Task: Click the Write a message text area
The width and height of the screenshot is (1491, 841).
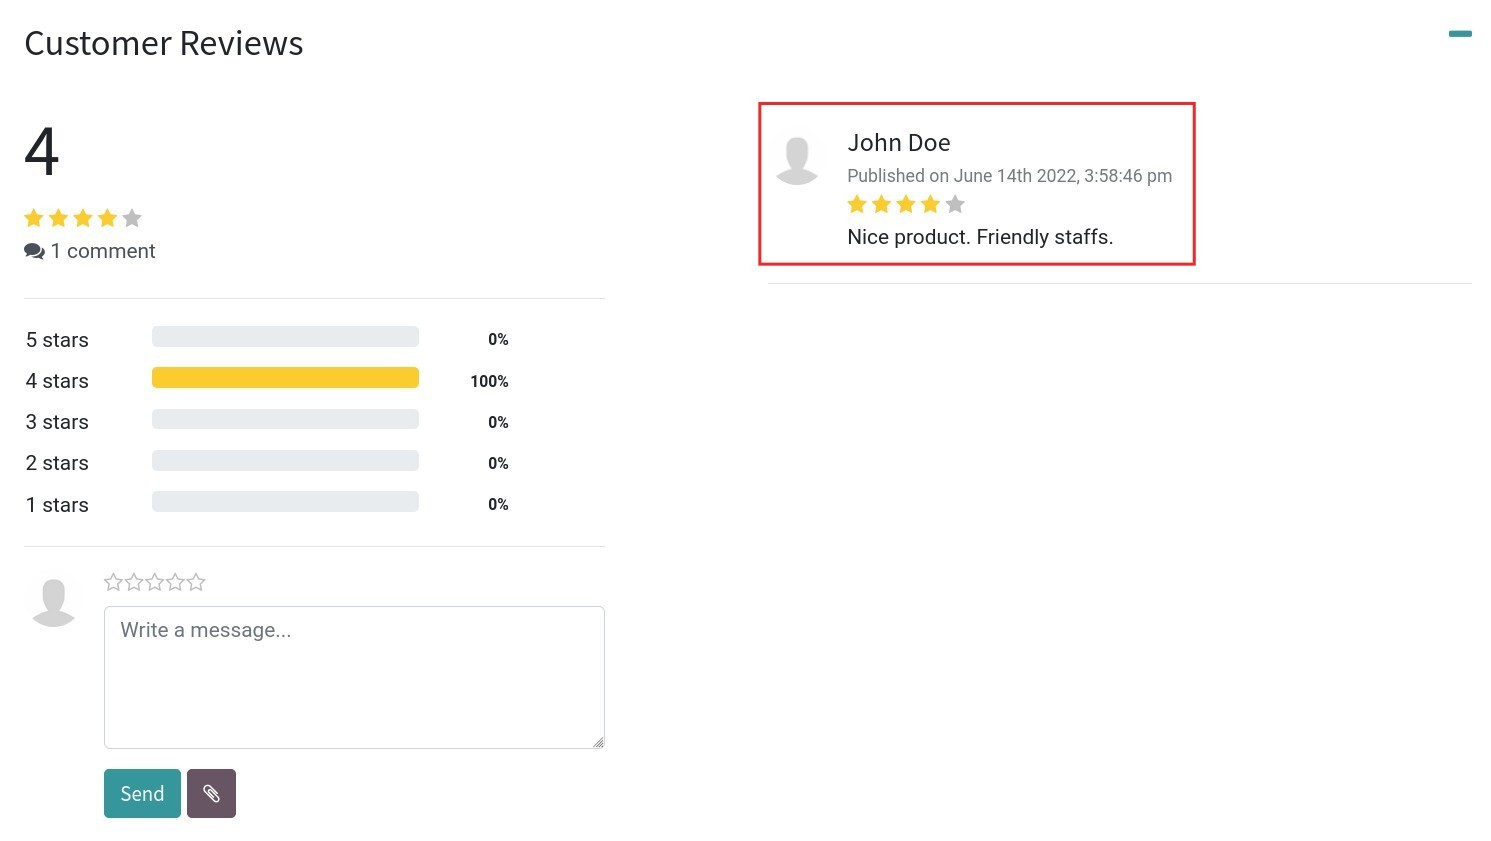Action: pos(354,677)
